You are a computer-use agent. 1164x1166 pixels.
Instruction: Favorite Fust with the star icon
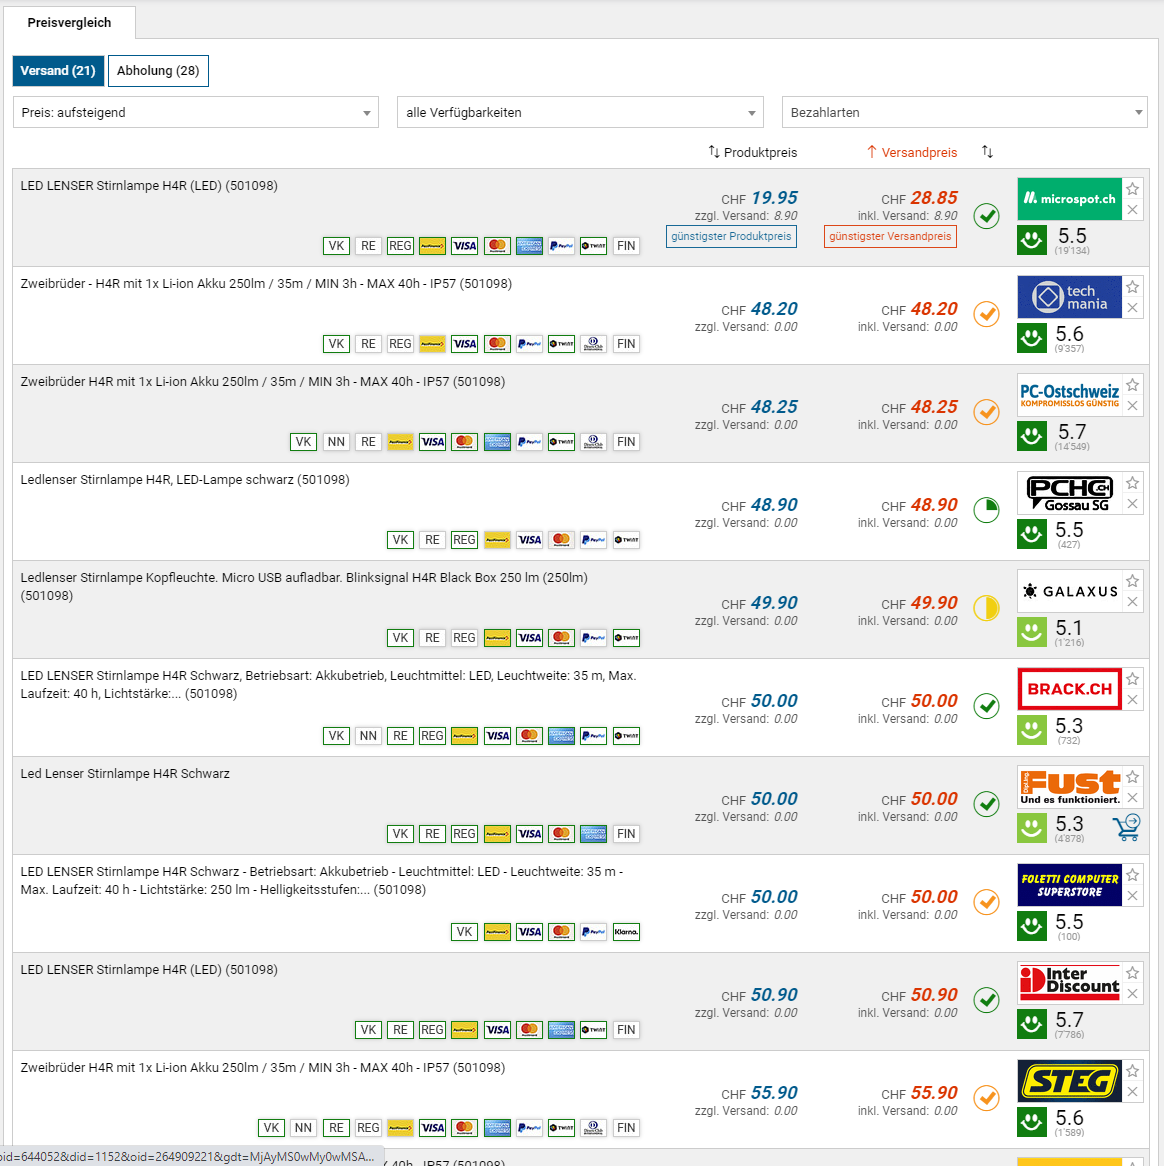click(1132, 777)
